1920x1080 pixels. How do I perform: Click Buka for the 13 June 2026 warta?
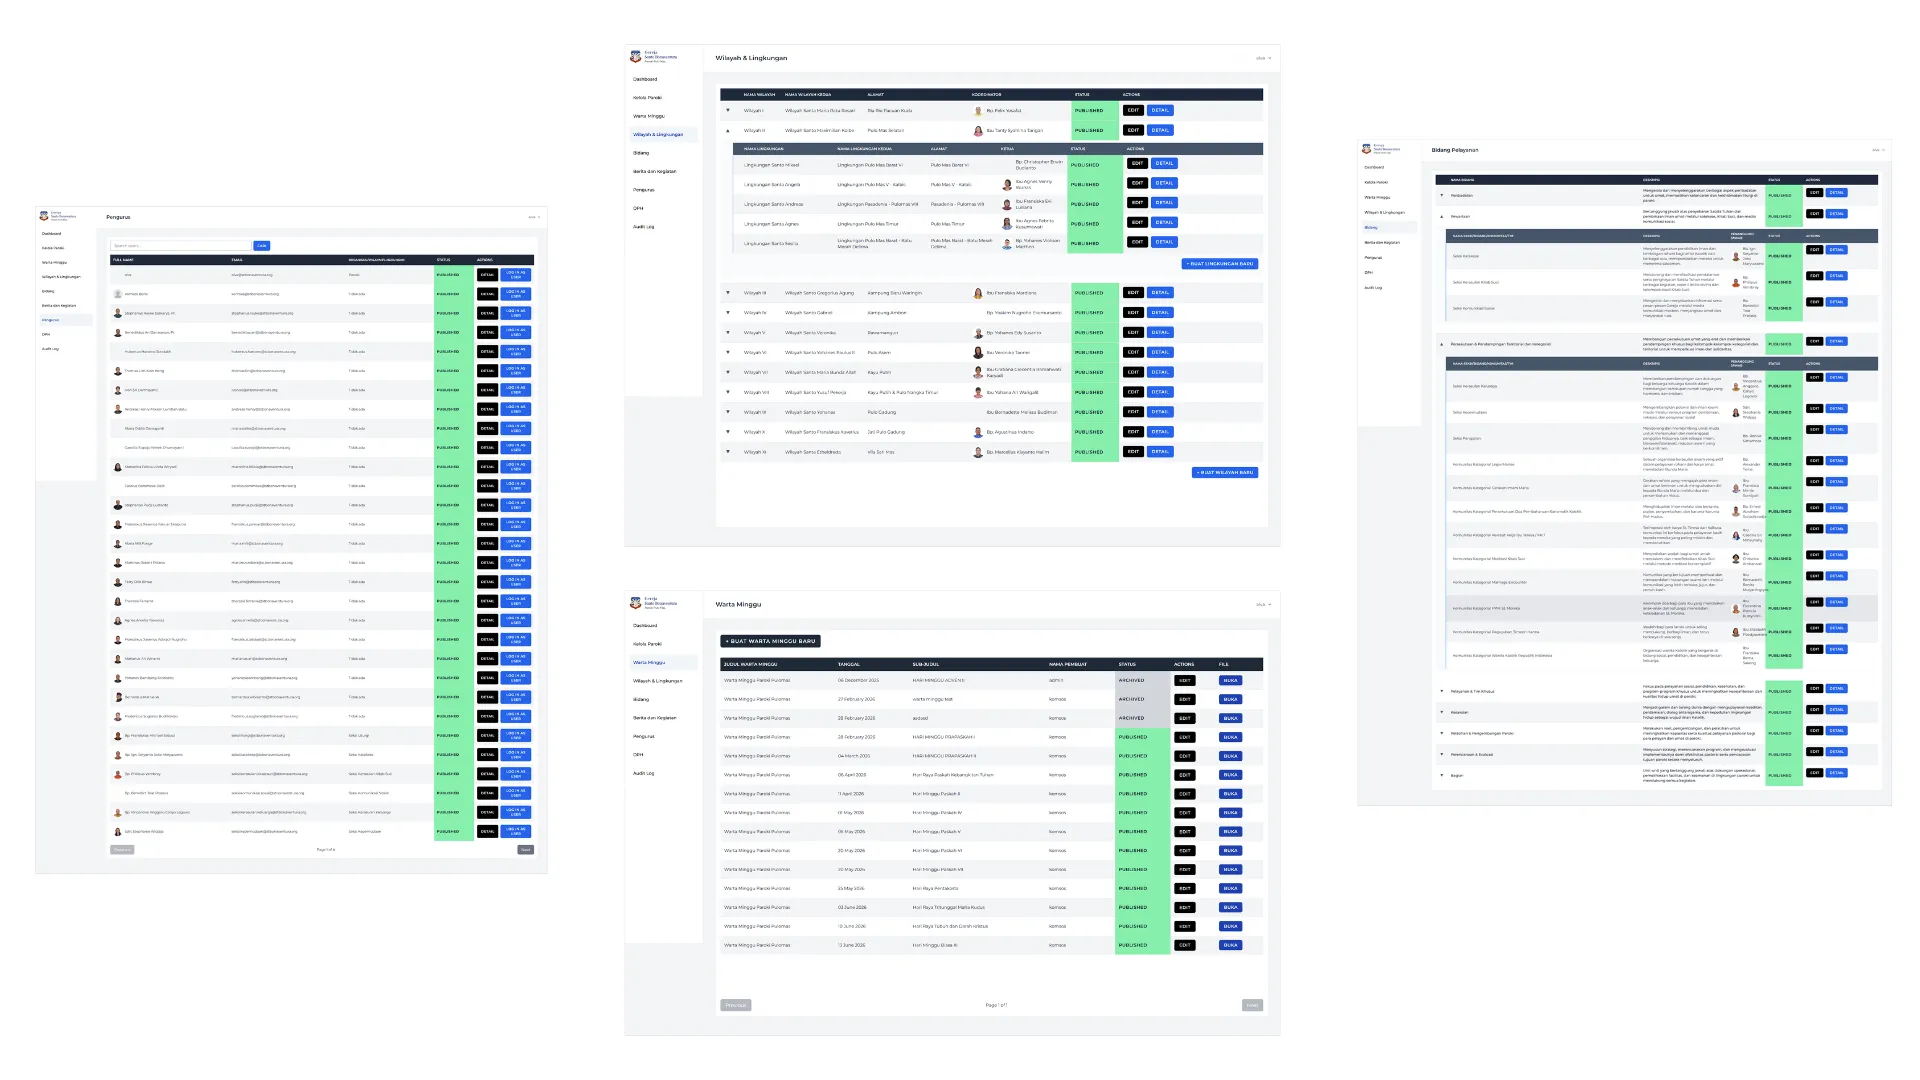1230,945
